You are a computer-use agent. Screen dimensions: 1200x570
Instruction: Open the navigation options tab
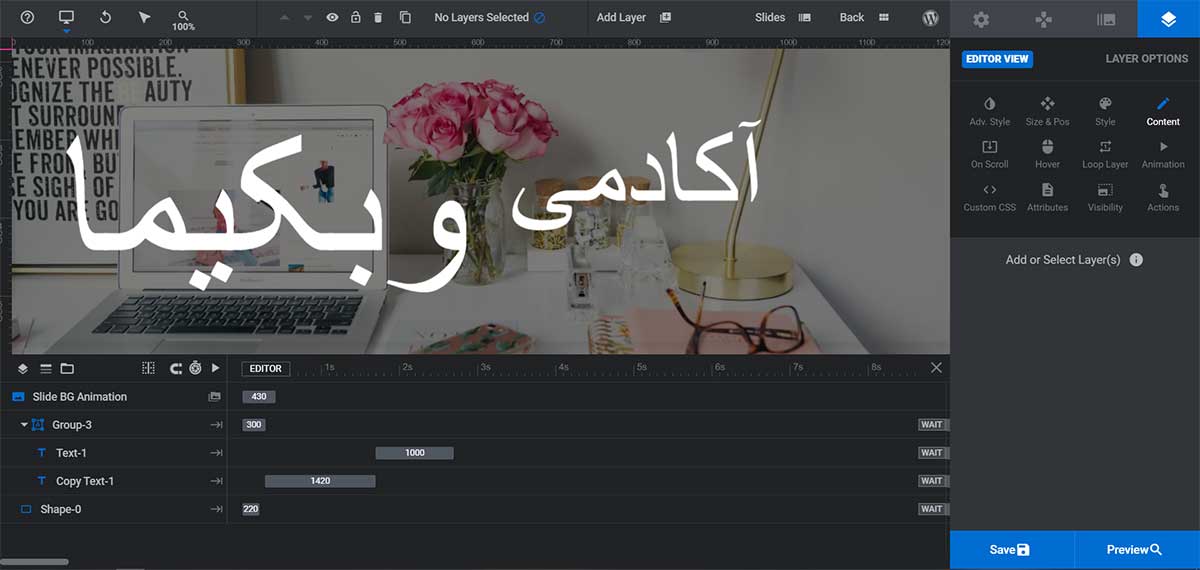tap(1043, 19)
